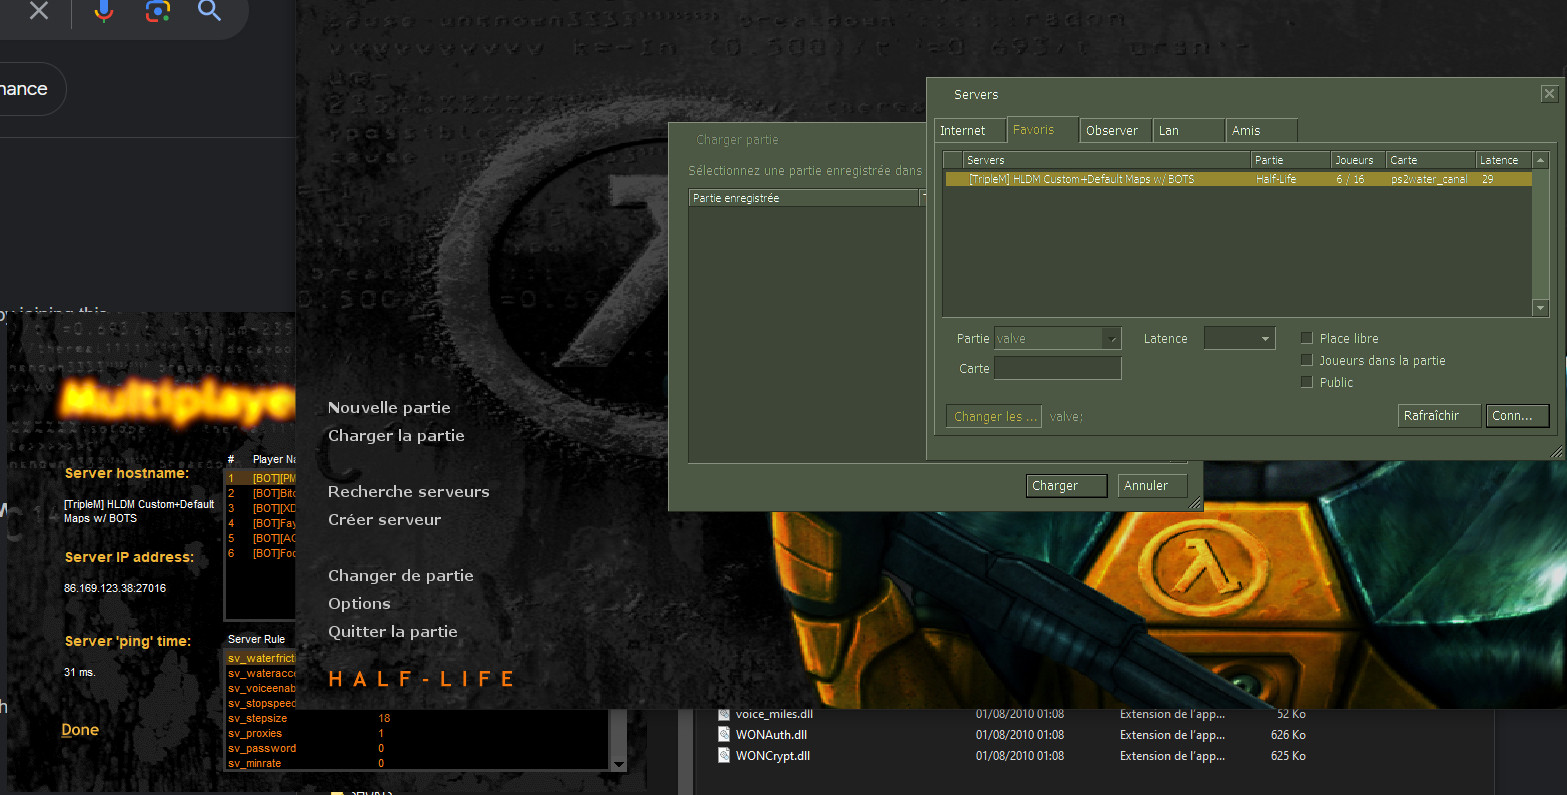1567x795 pixels.
Task: Select the sv_password rule row
Action: (415, 748)
